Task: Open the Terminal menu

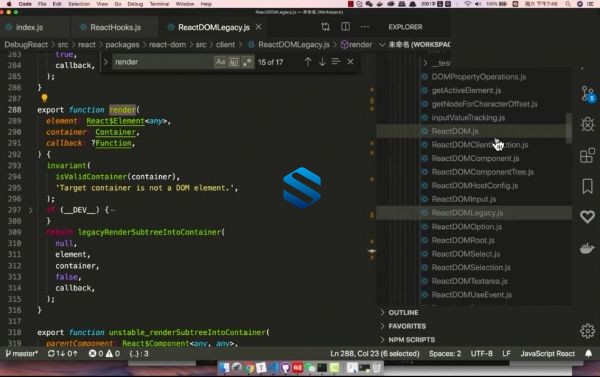Action: click(x=159, y=4)
